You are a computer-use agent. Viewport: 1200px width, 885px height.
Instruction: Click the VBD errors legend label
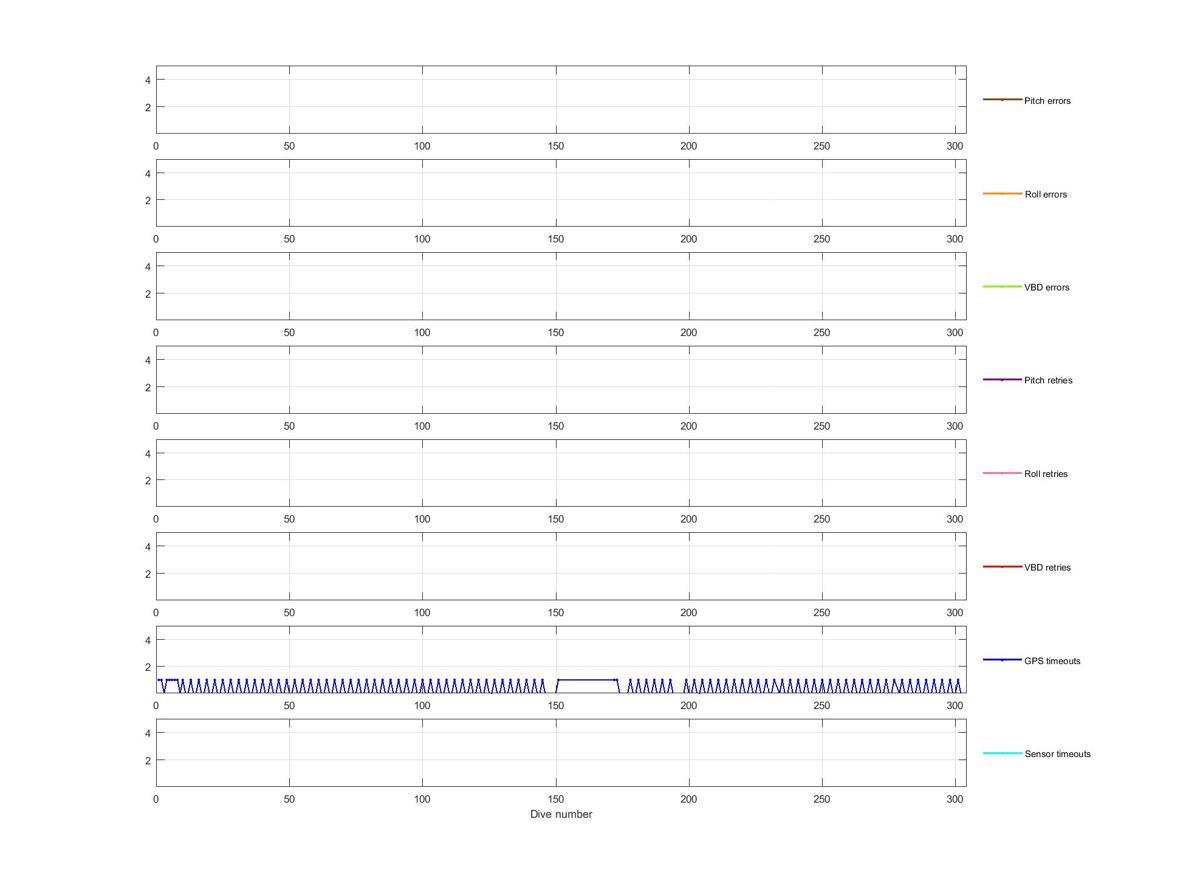point(1046,287)
